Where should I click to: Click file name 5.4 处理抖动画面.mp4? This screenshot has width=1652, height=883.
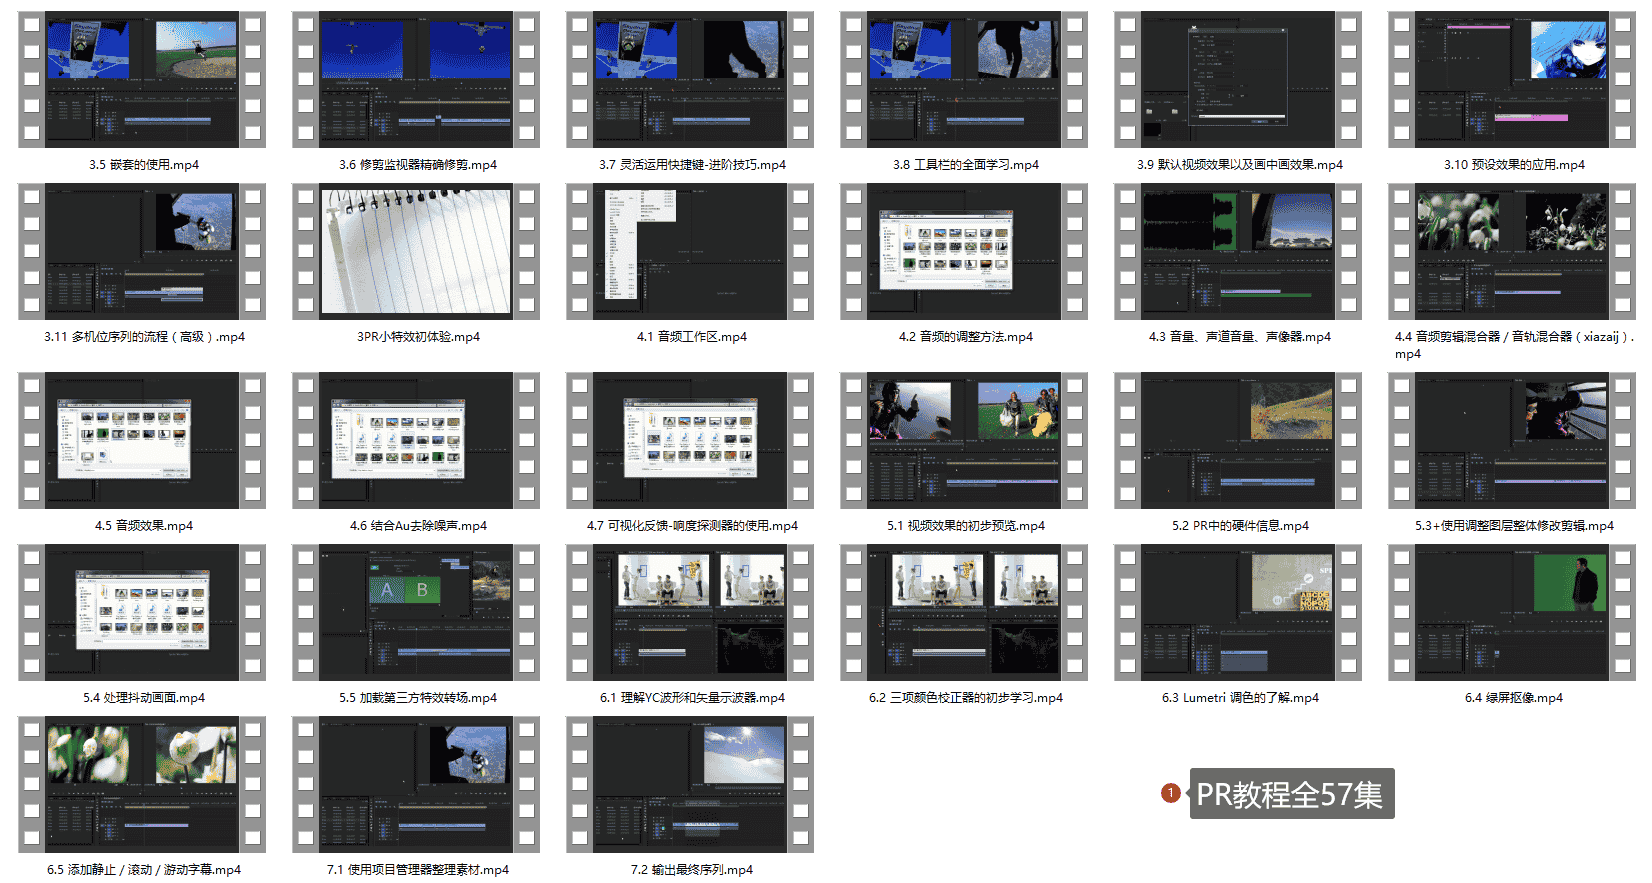pos(144,698)
